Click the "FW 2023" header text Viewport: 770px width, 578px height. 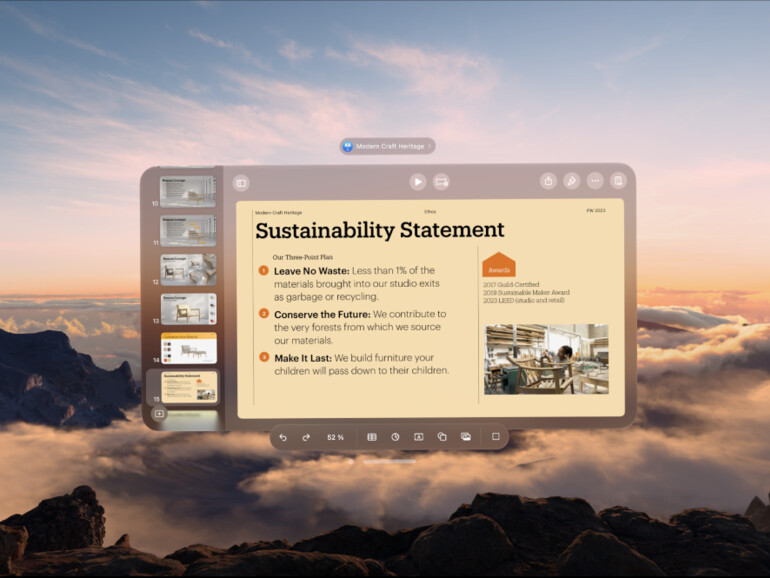tap(596, 211)
